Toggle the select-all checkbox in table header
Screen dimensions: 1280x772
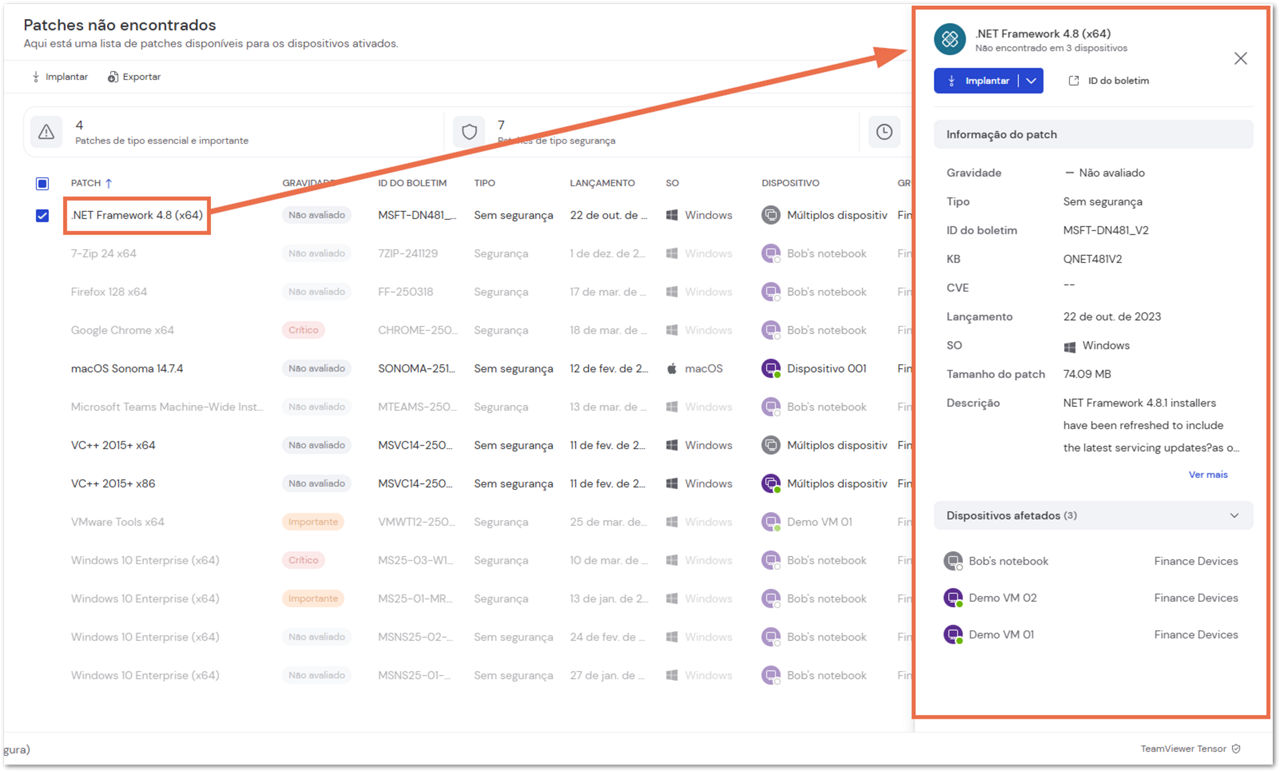tap(42, 183)
